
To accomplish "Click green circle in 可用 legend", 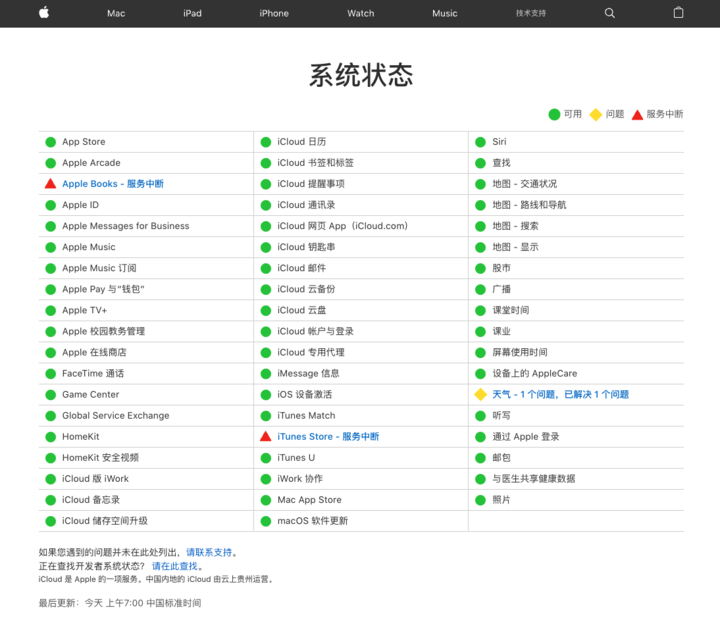I will [554, 114].
